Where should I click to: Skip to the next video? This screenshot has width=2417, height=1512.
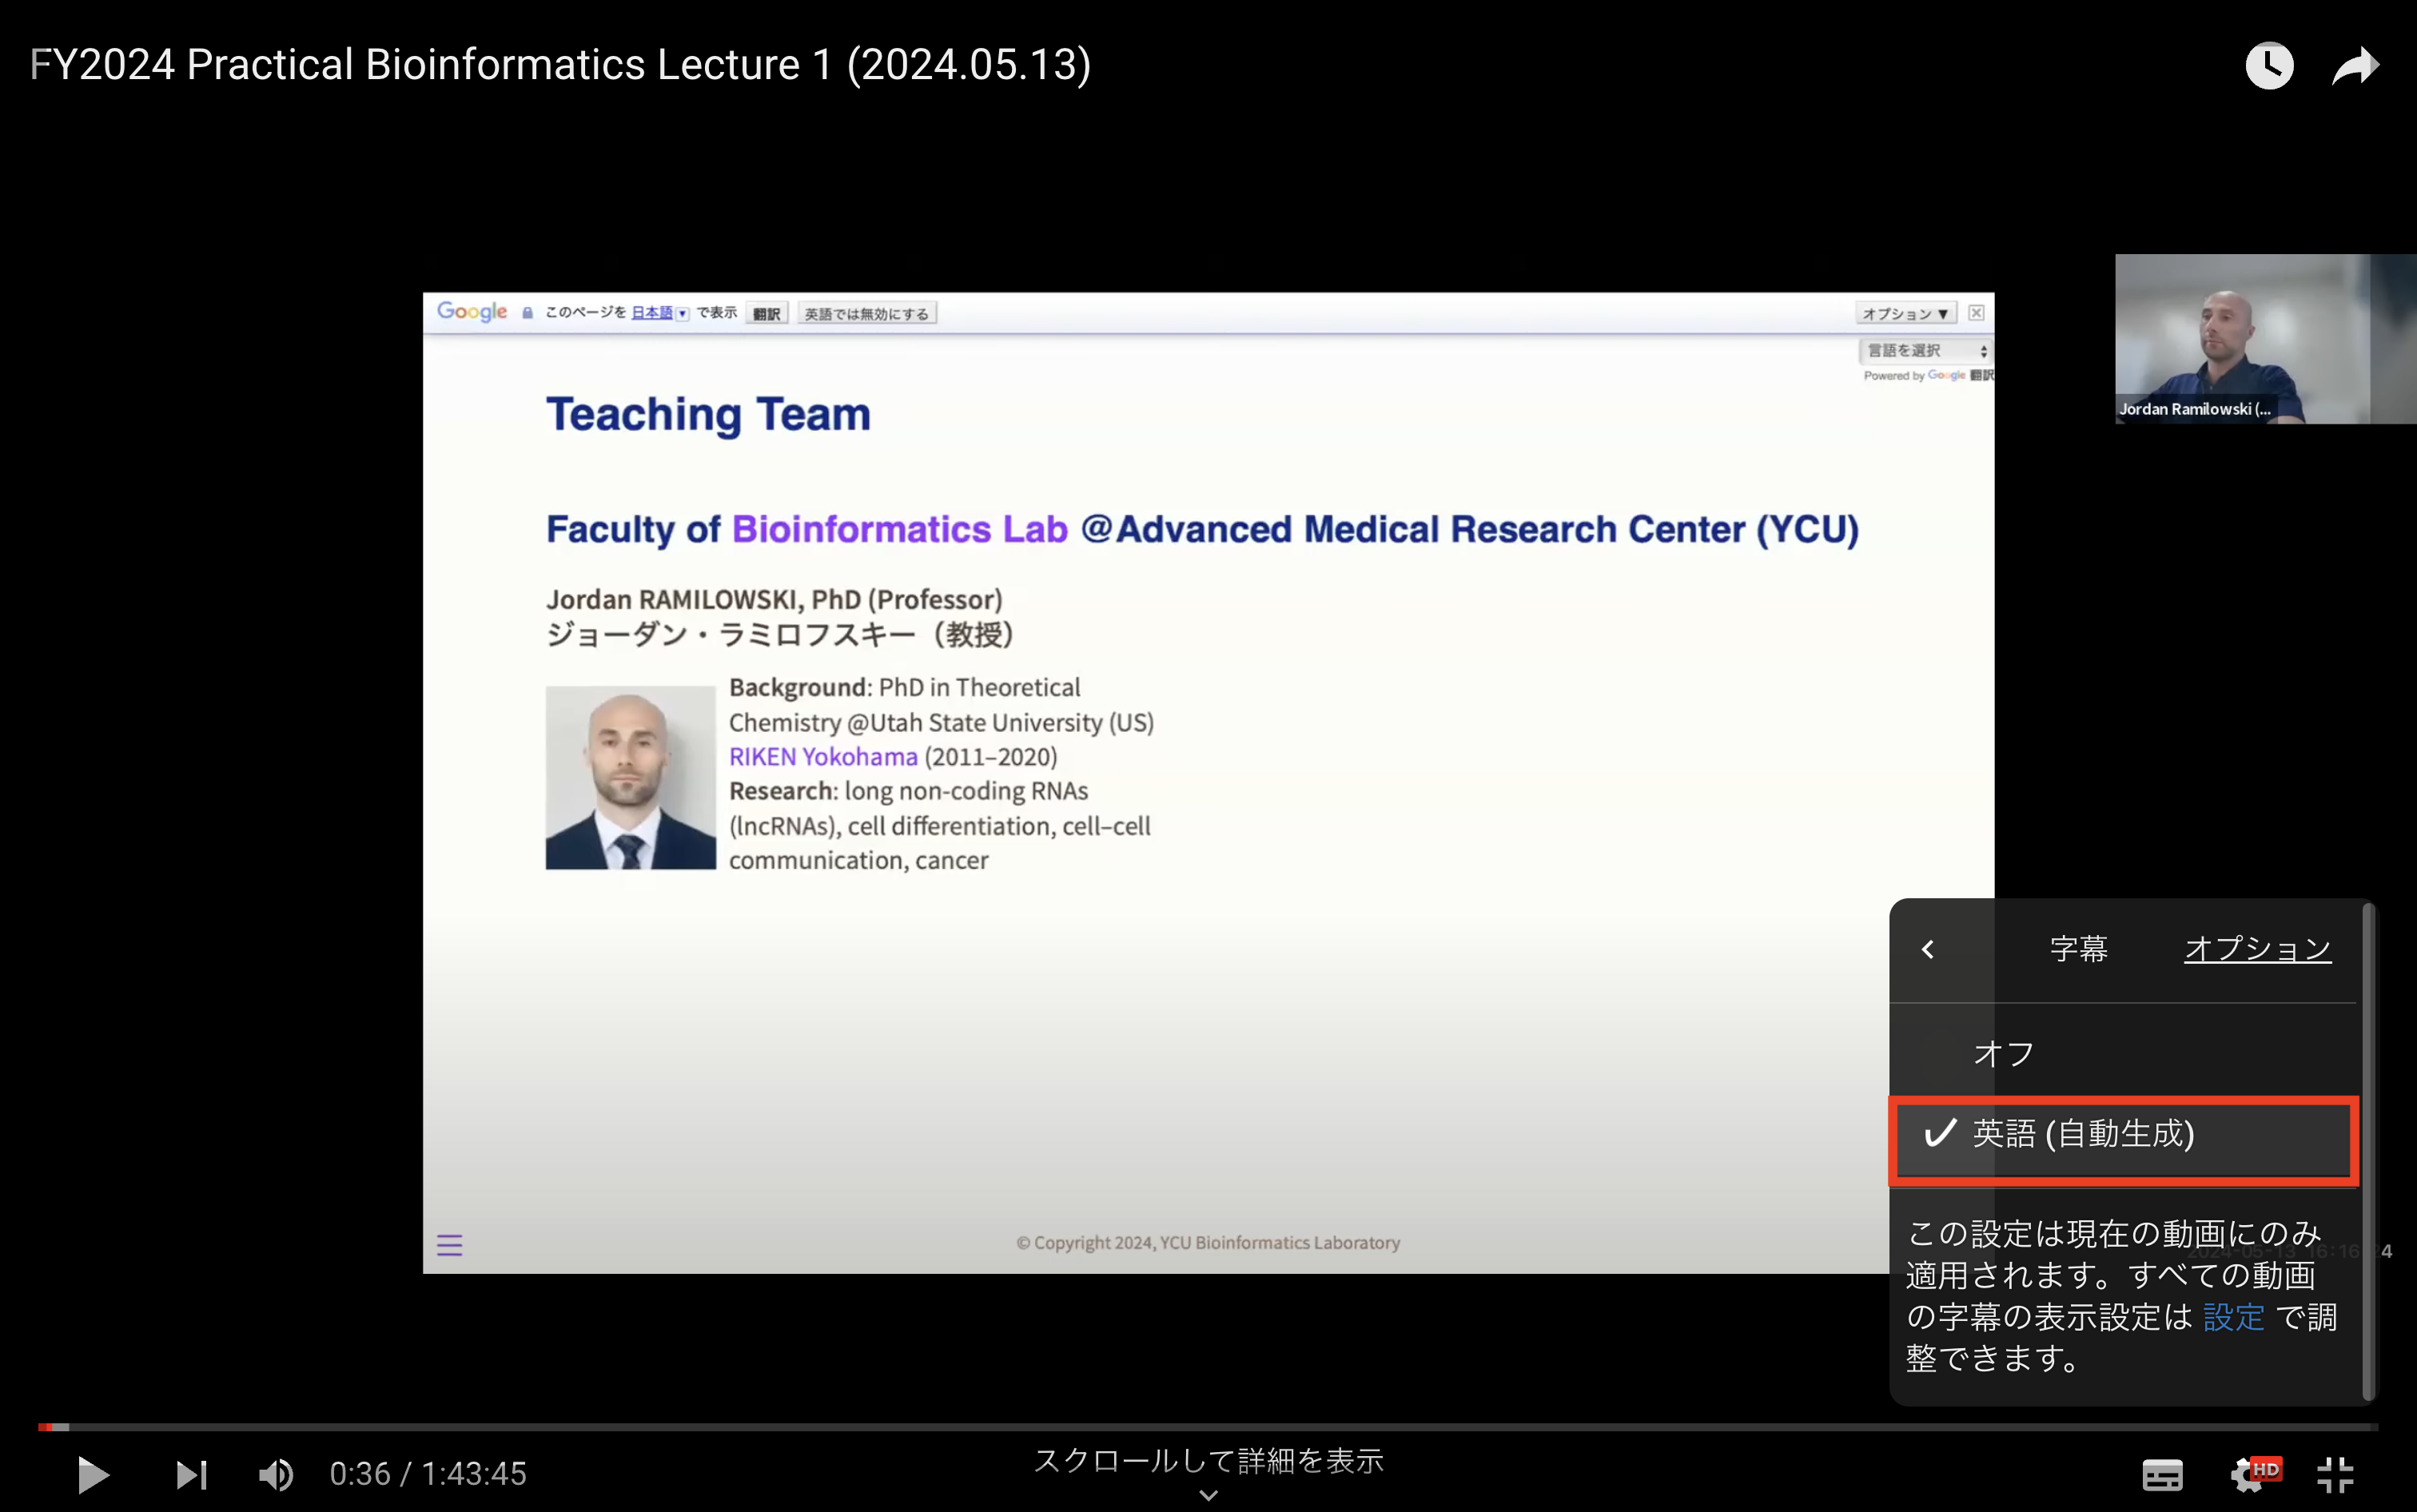[x=191, y=1474]
